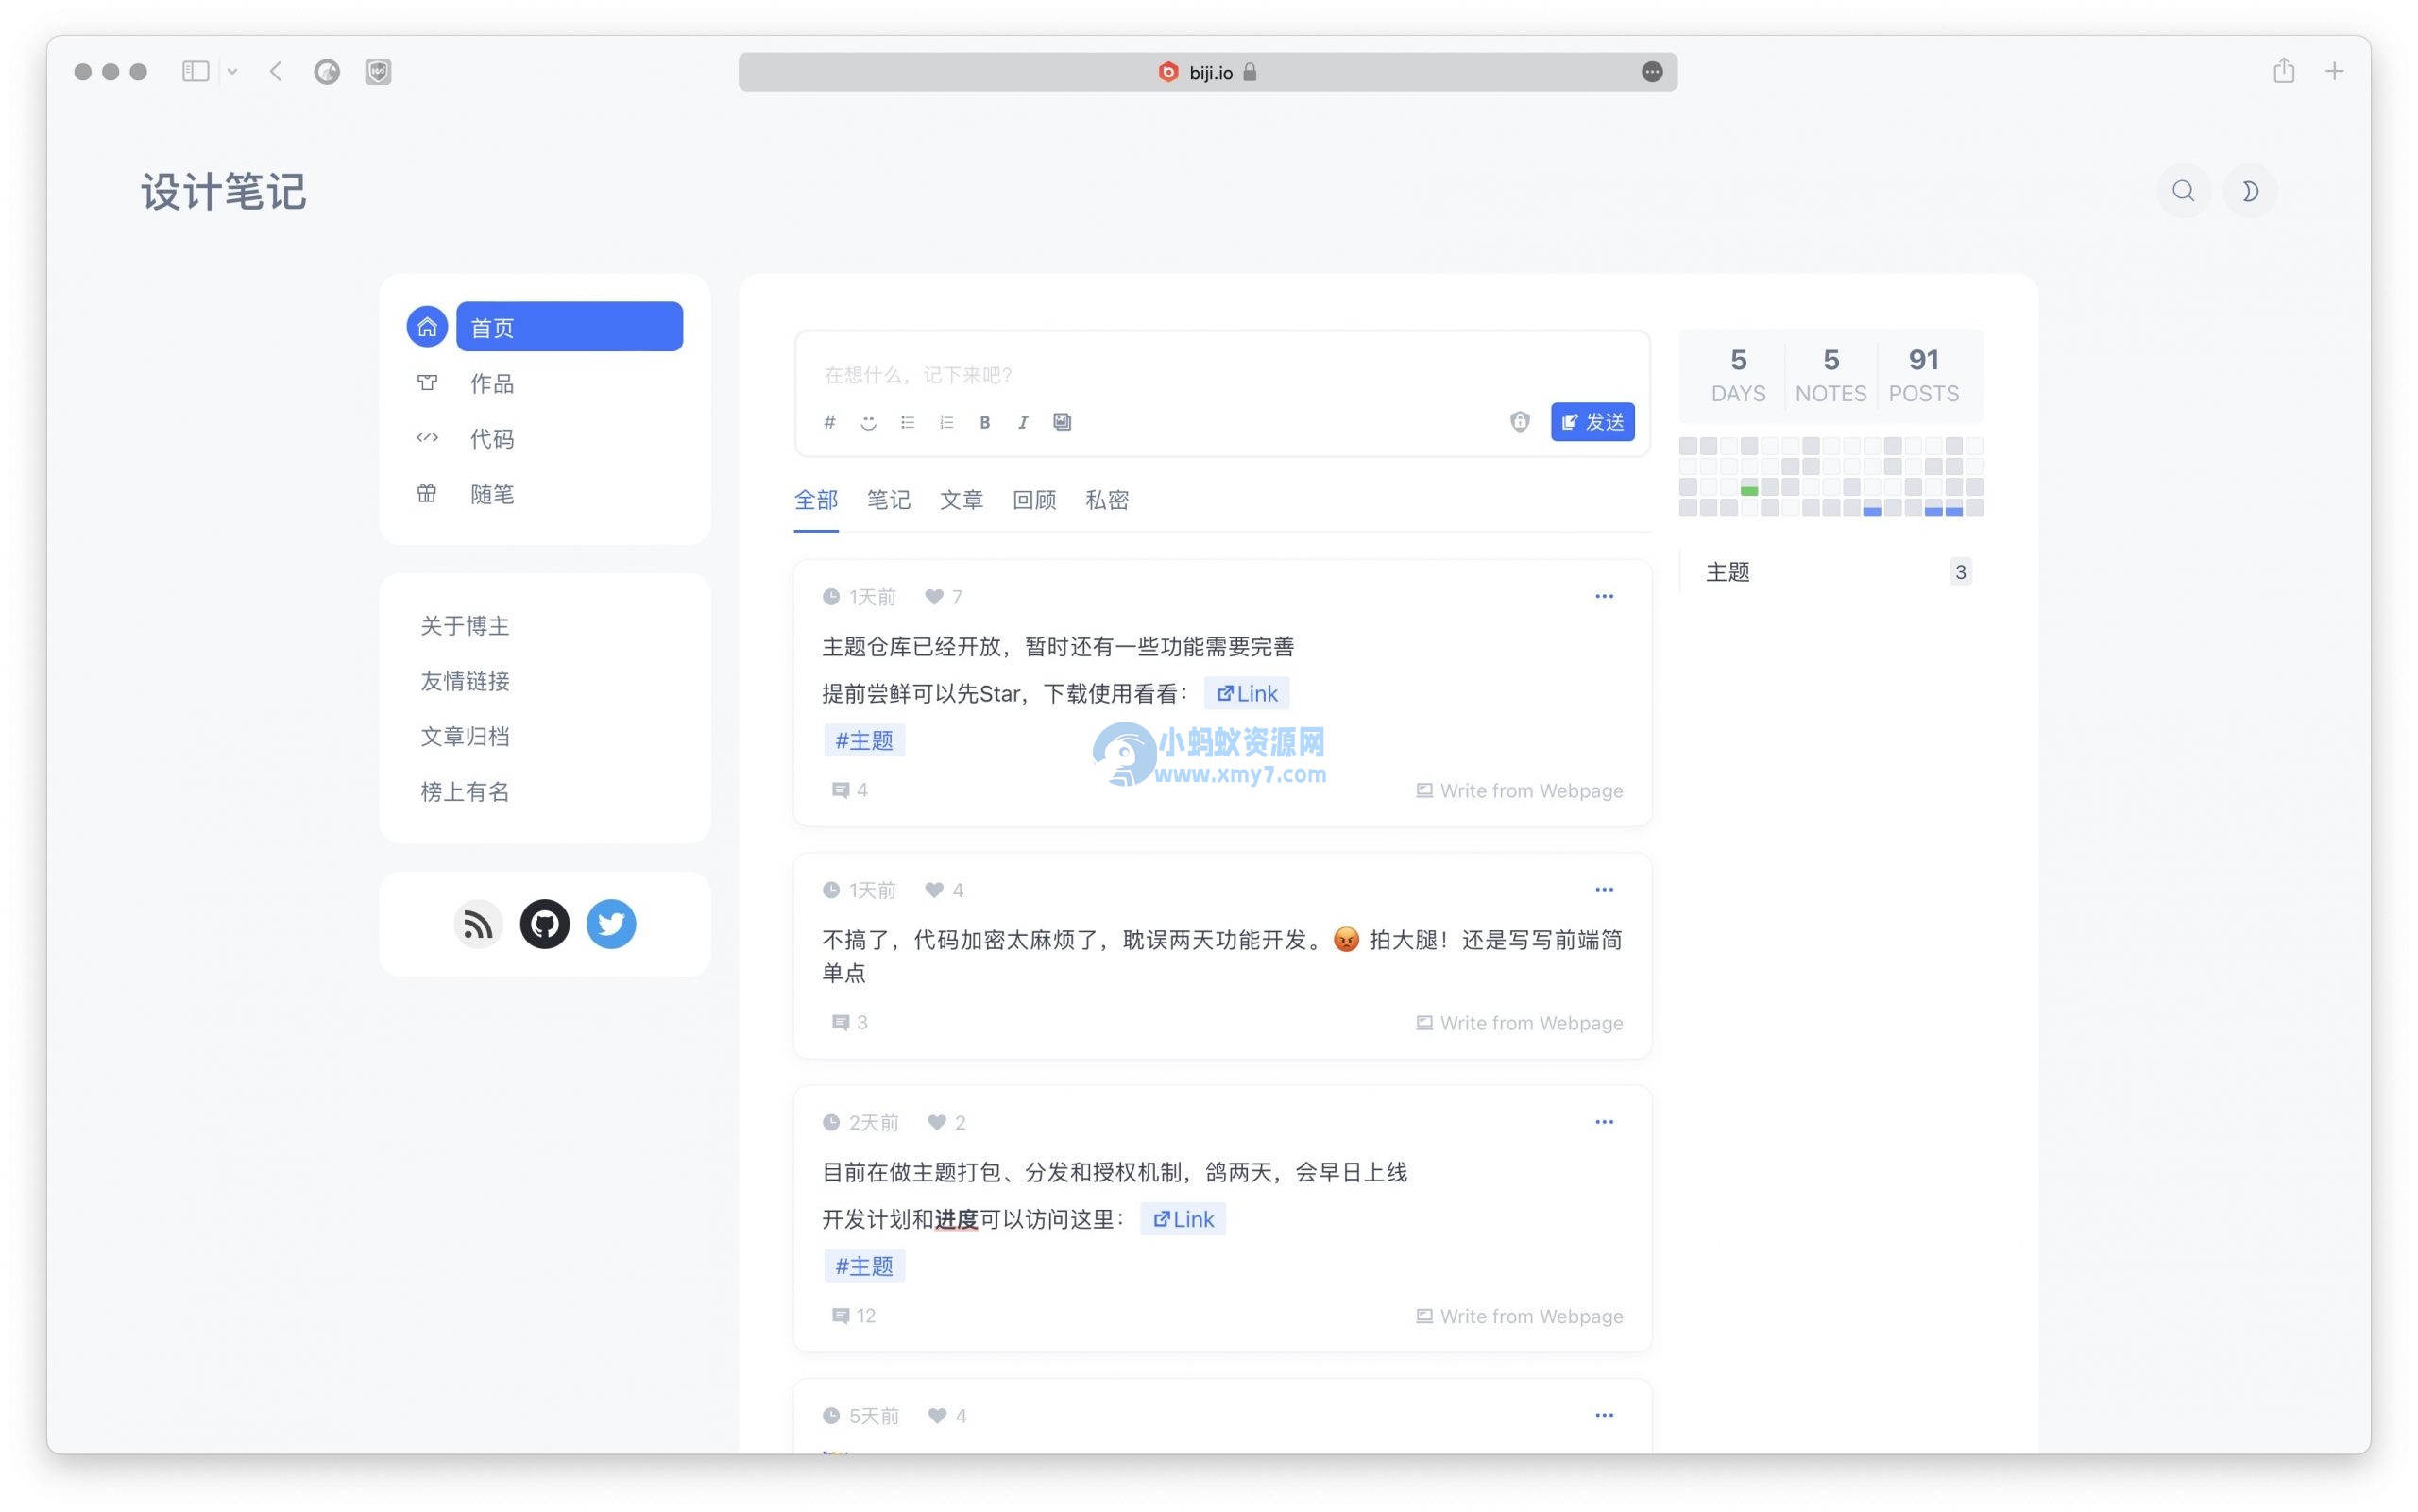This screenshot has width=2418, height=1512.
Task: Click the biji.io address bar
Action: pyautogui.click(x=1208, y=72)
